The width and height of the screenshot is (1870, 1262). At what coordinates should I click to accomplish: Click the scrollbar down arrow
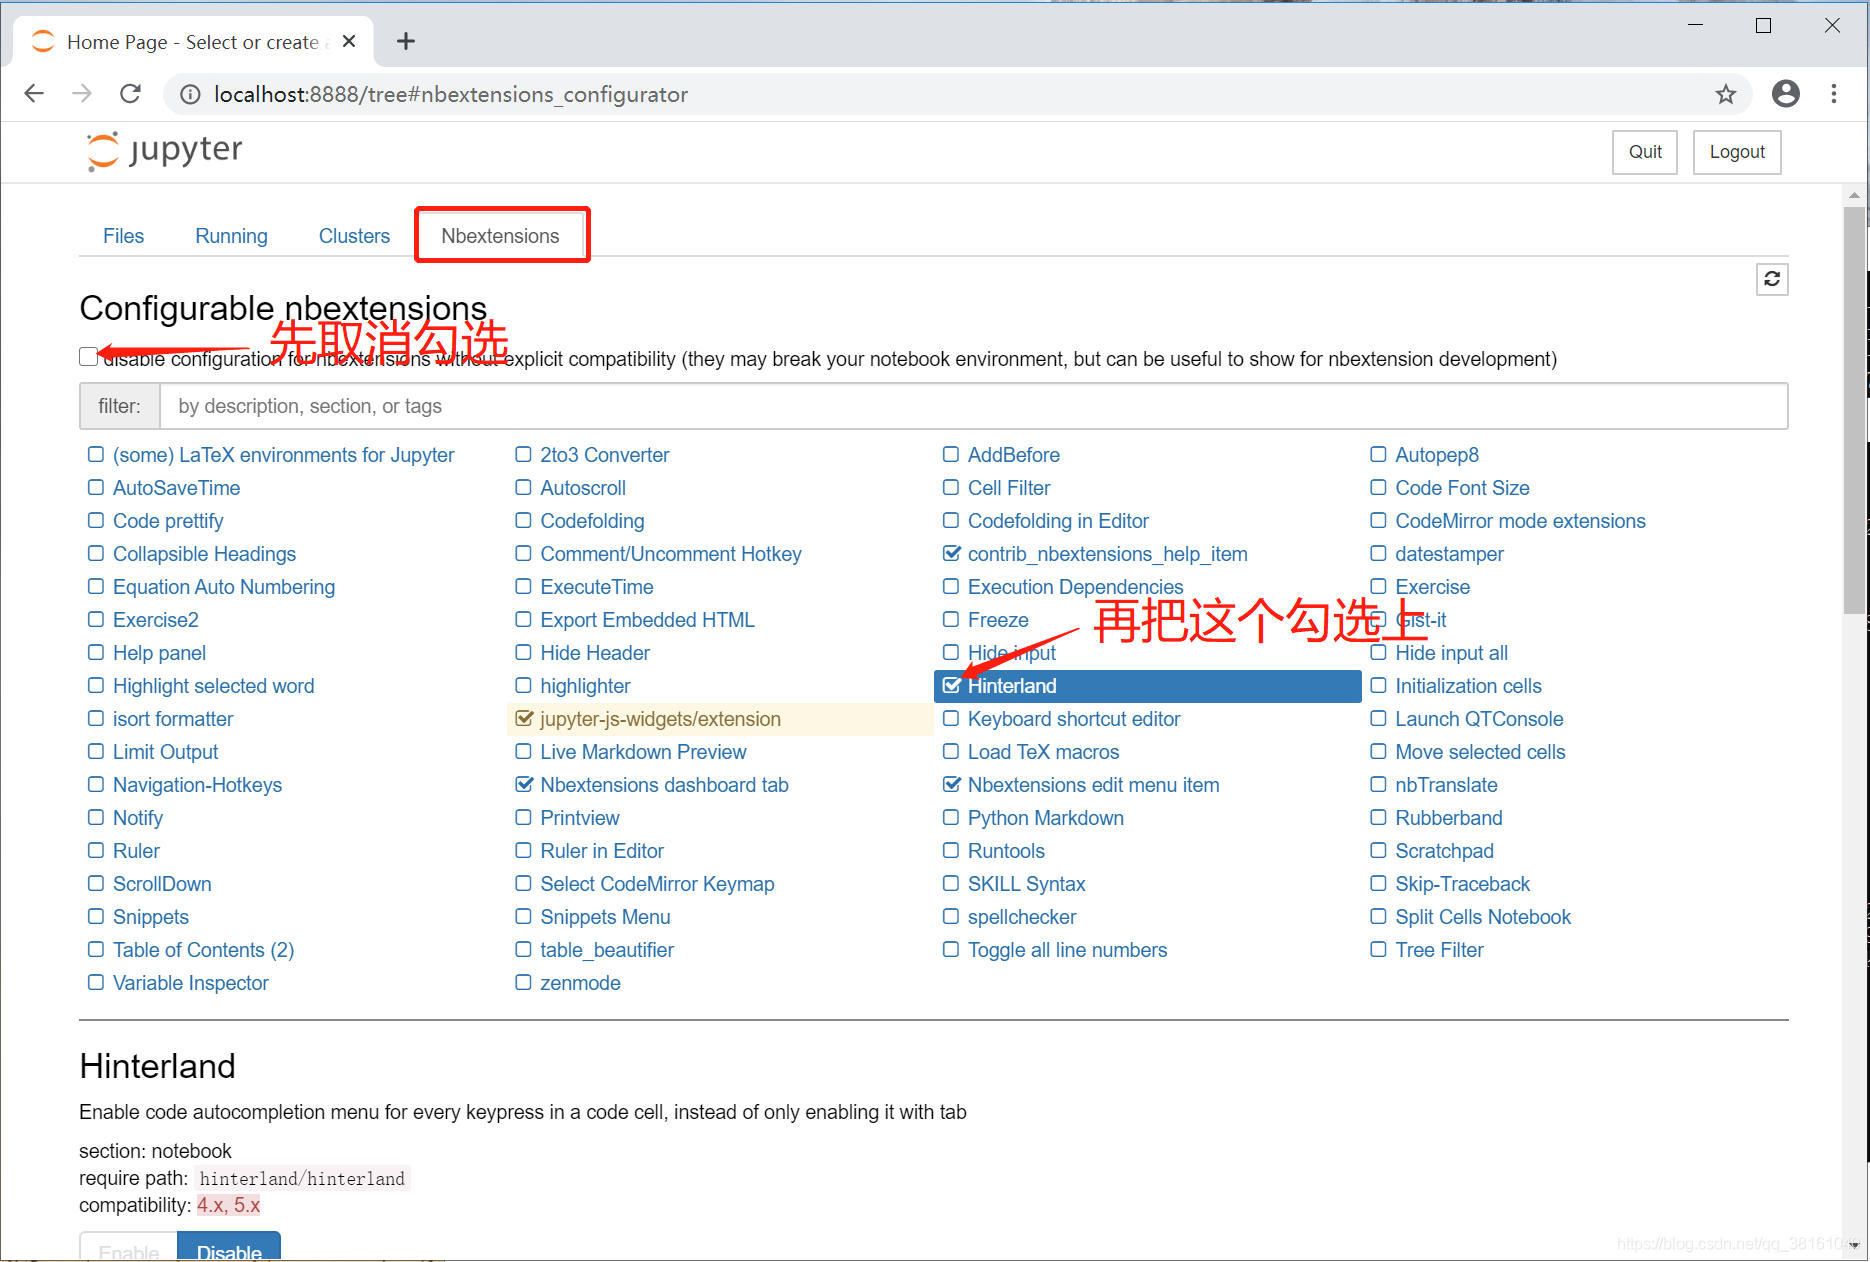click(x=1855, y=1246)
